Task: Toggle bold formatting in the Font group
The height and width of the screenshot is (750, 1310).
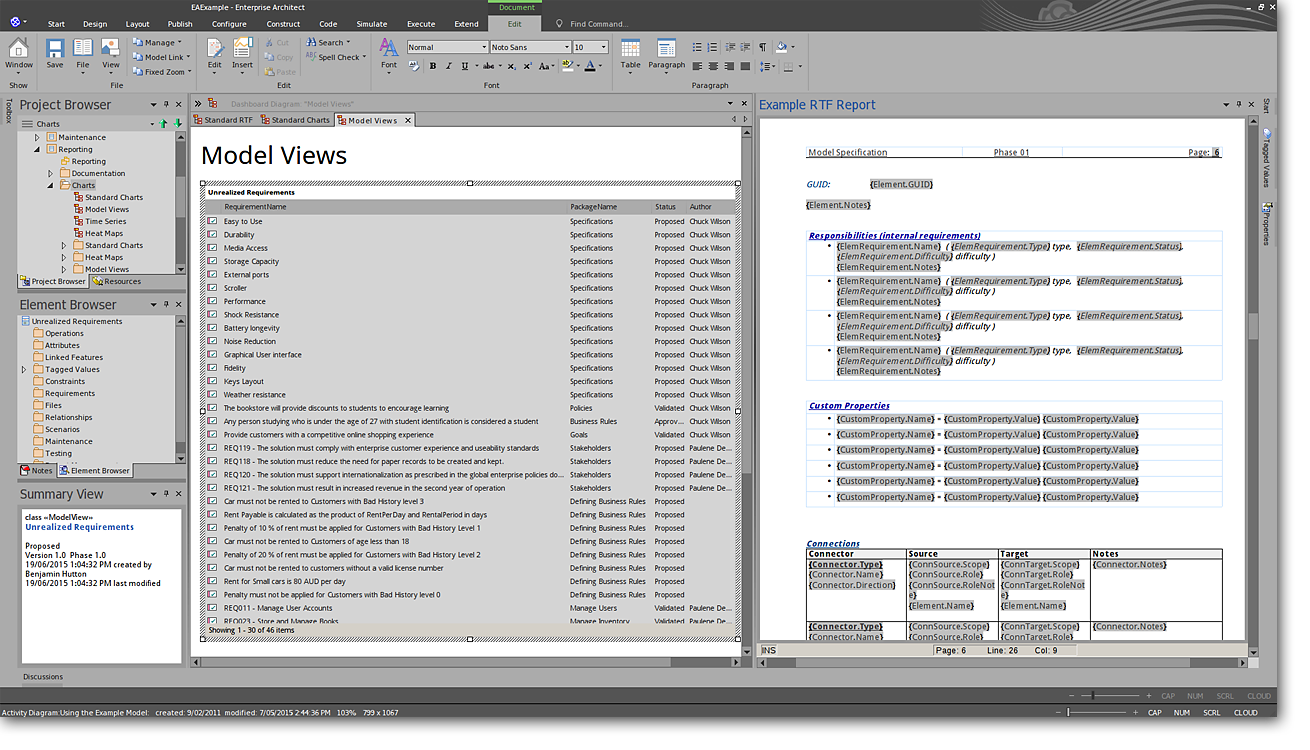Action: [x=433, y=67]
